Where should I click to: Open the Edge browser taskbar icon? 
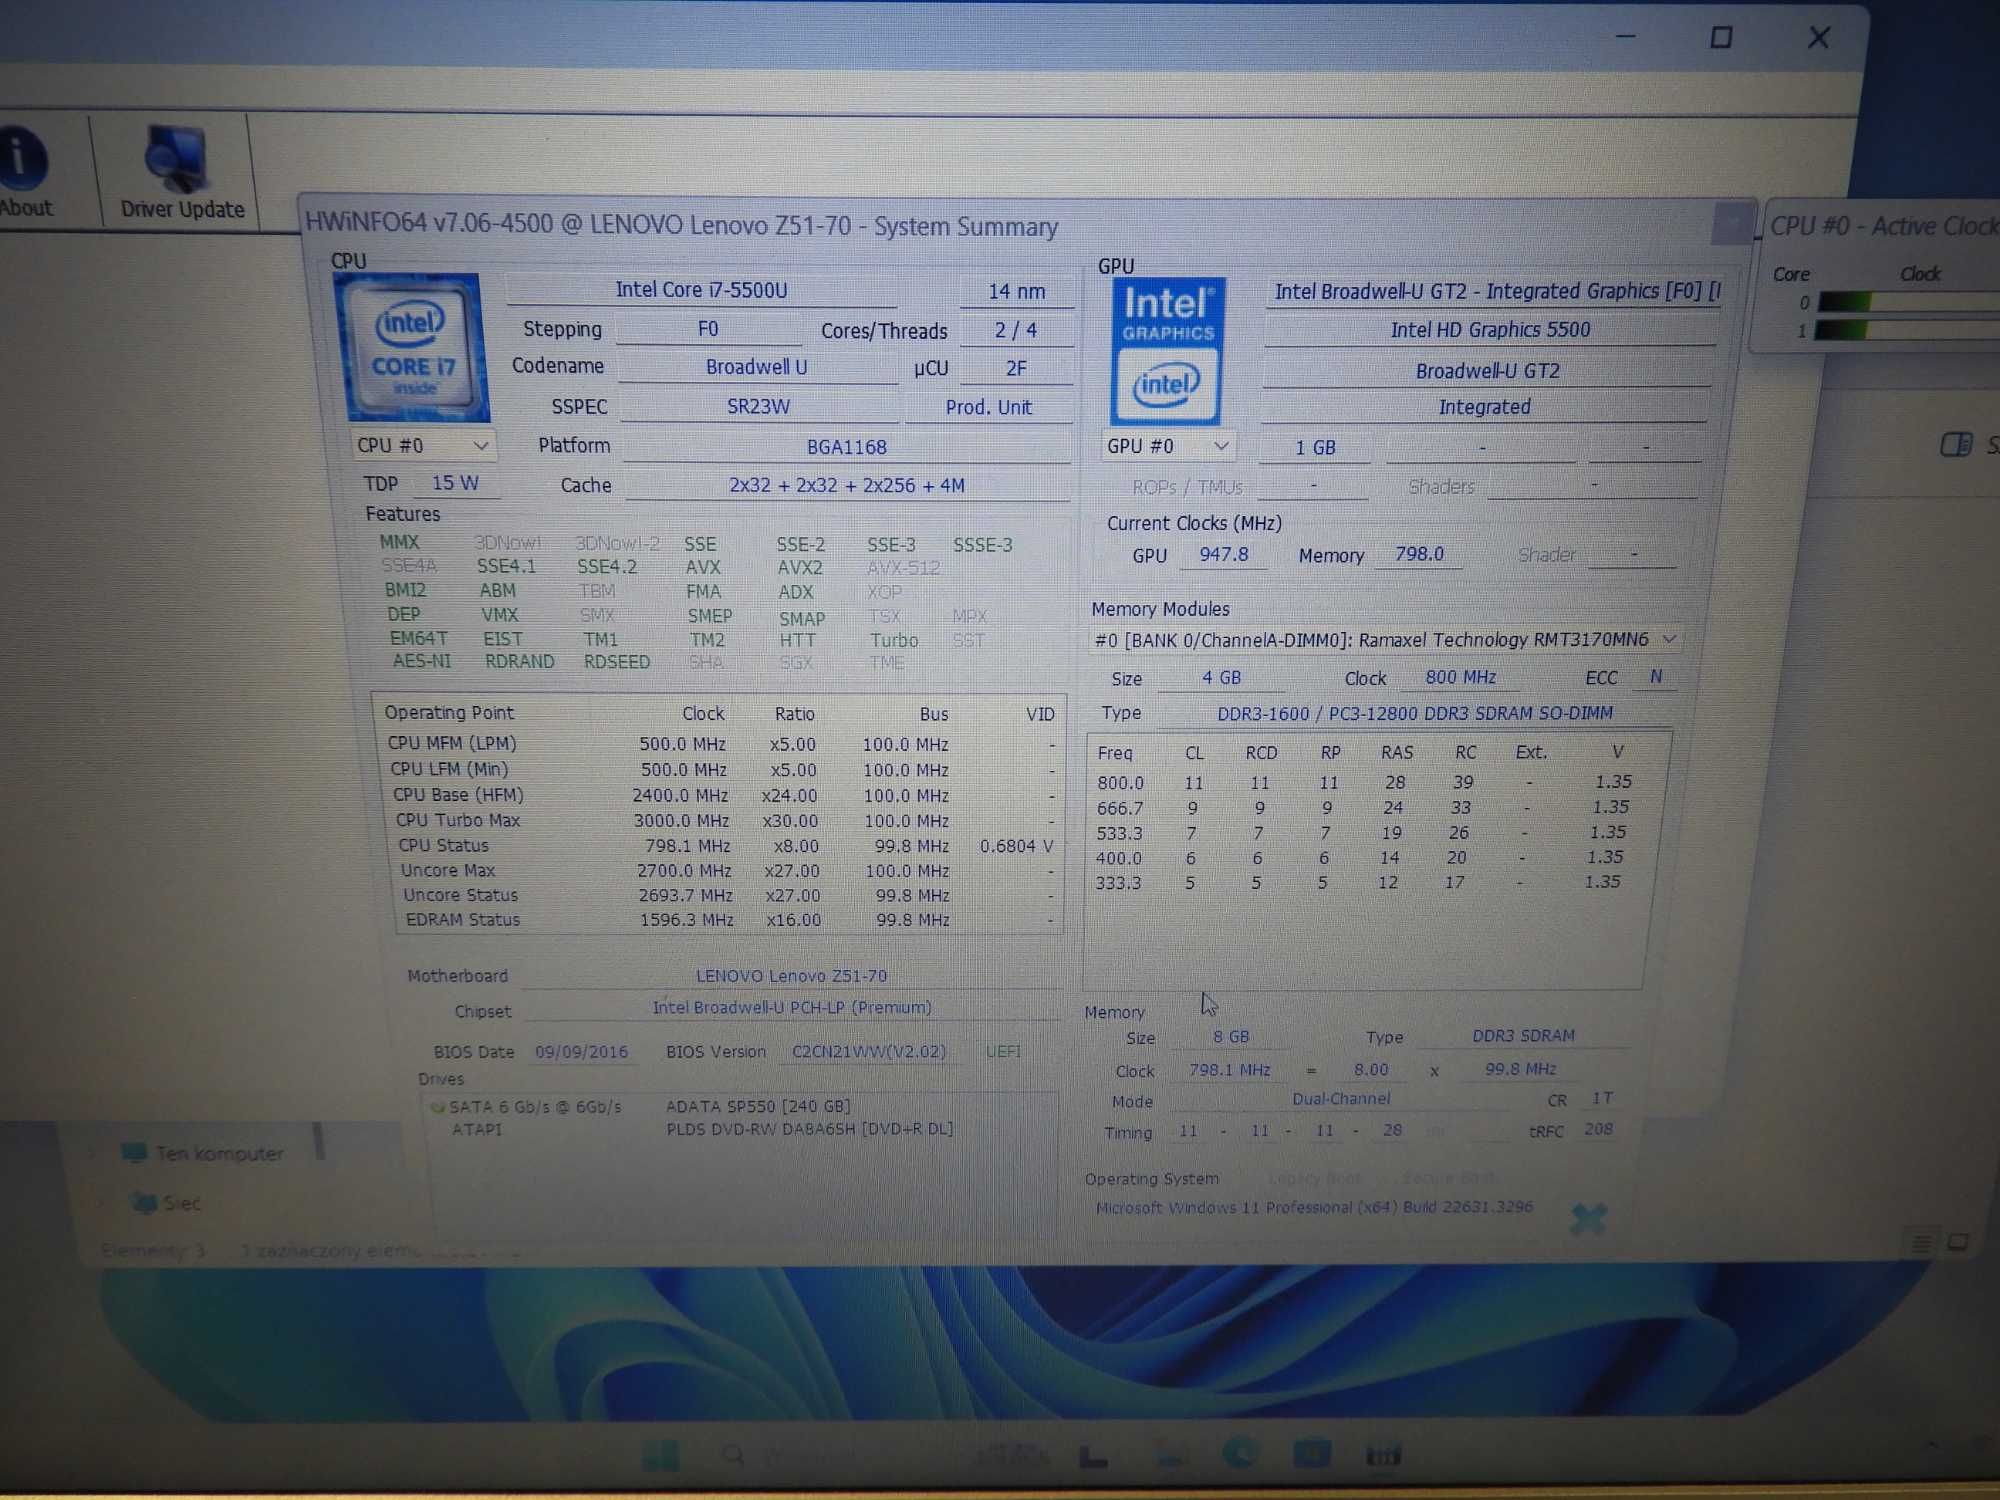coord(1239,1452)
